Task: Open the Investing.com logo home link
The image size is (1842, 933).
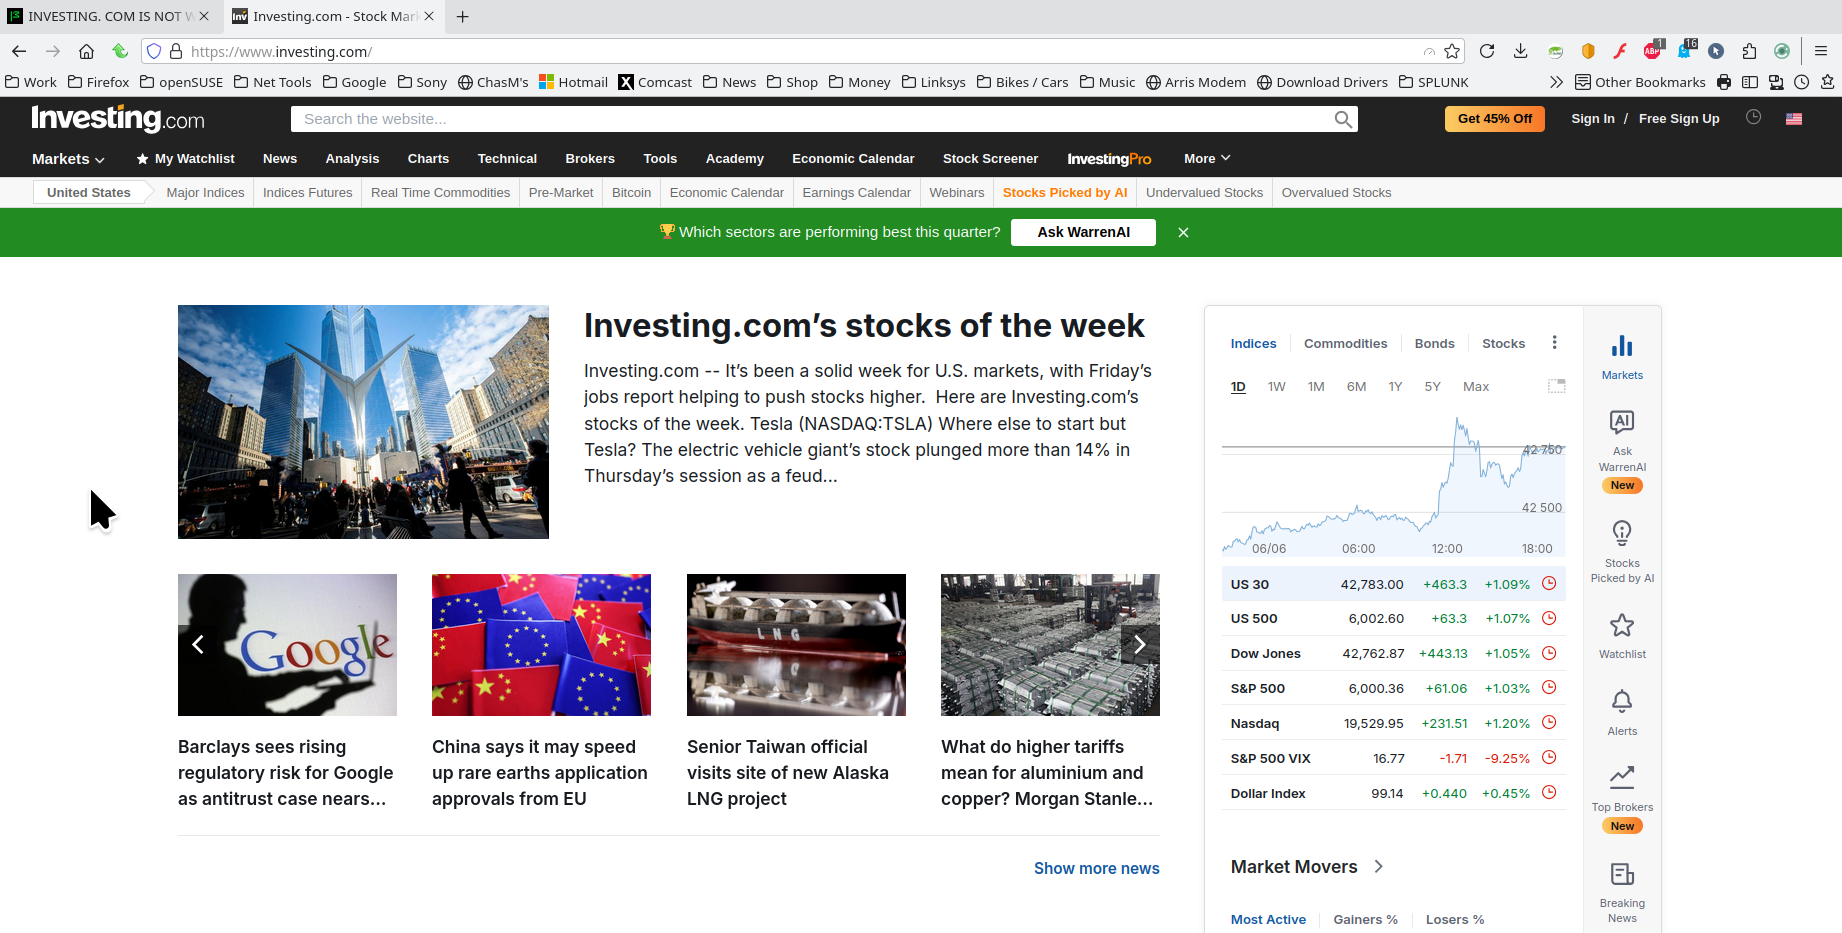Action: [x=118, y=119]
